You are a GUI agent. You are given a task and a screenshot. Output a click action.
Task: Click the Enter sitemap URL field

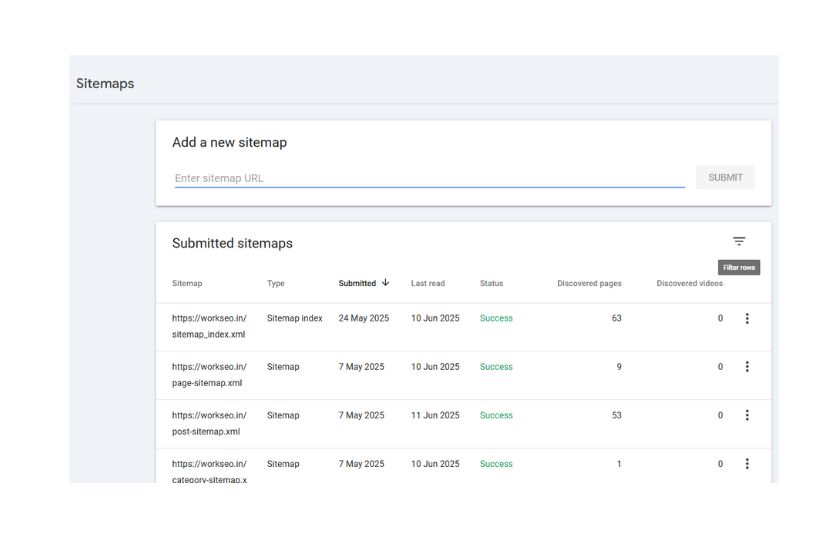[x=429, y=178]
